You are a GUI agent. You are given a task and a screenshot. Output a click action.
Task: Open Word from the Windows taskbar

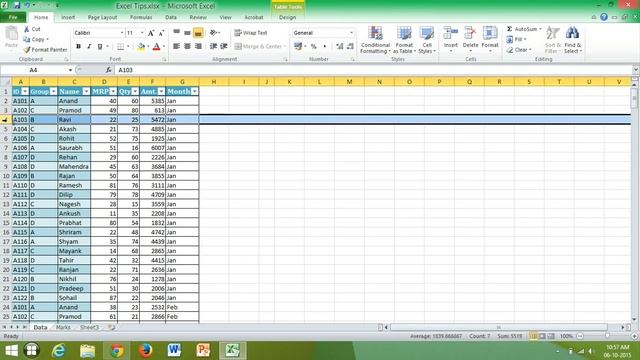point(174,350)
